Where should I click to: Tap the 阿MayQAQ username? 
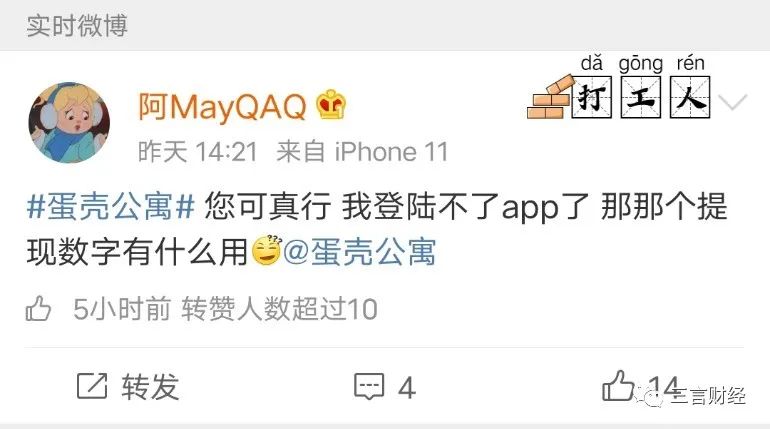coord(222,107)
